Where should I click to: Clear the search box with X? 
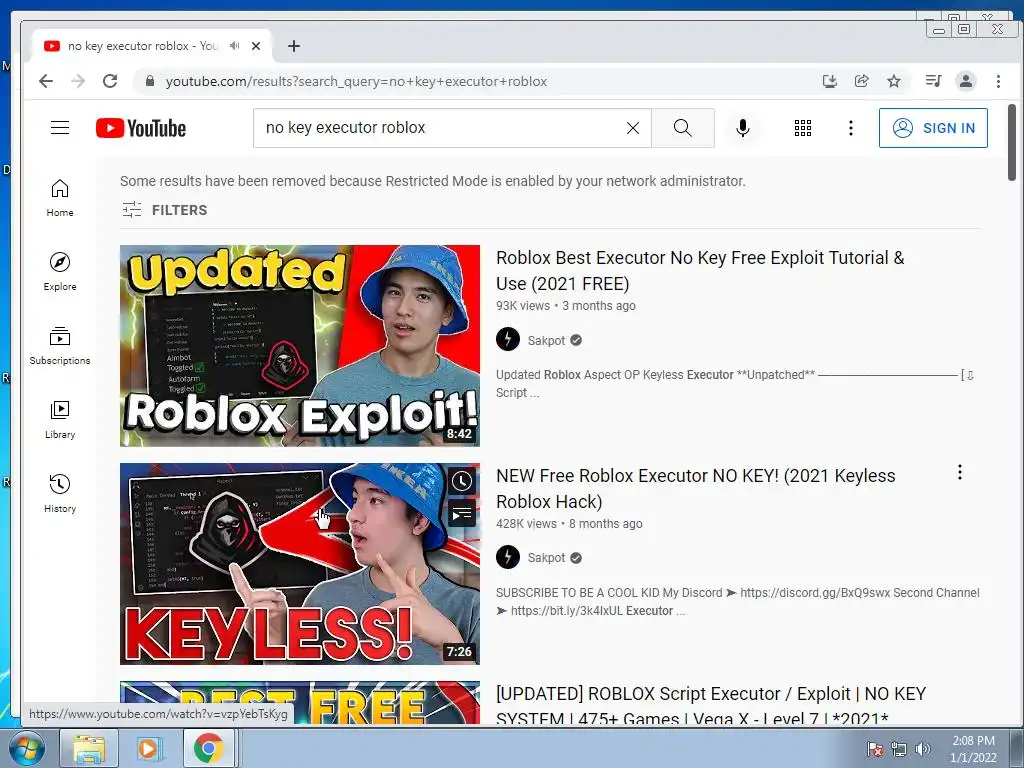coord(633,128)
